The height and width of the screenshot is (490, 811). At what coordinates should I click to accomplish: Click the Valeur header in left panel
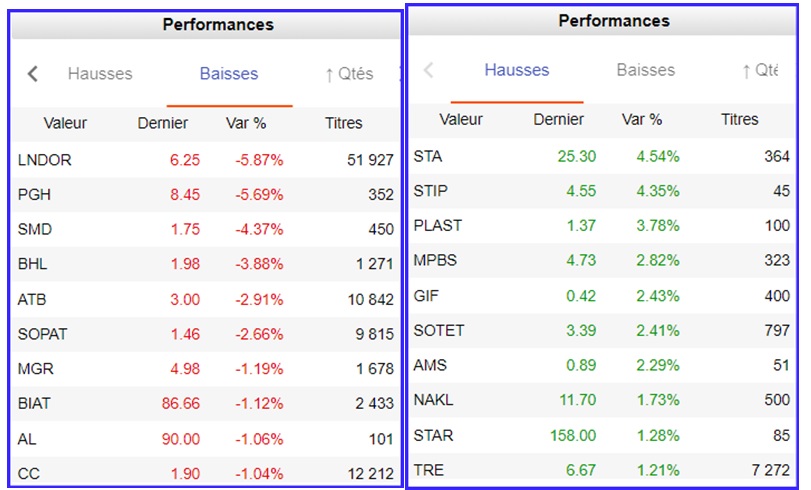coord(65,124)
